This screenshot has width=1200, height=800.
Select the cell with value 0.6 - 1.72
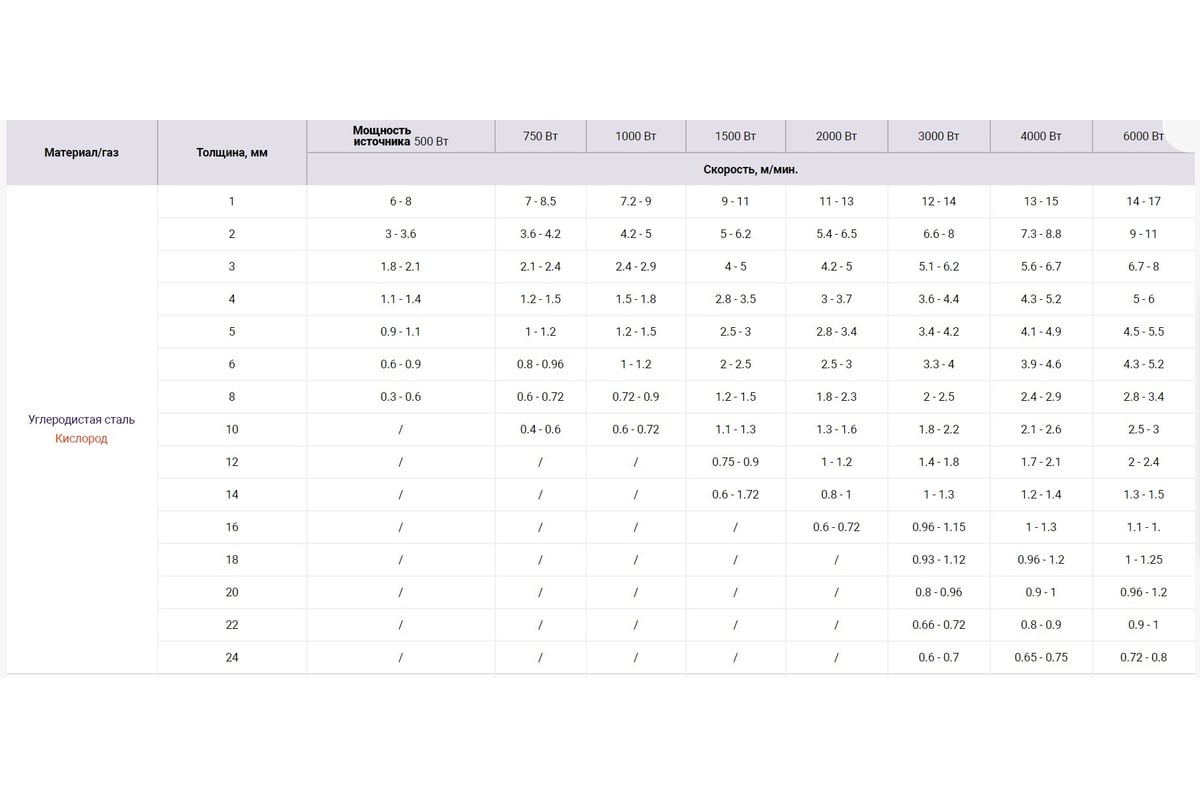[x=735, y=494]
